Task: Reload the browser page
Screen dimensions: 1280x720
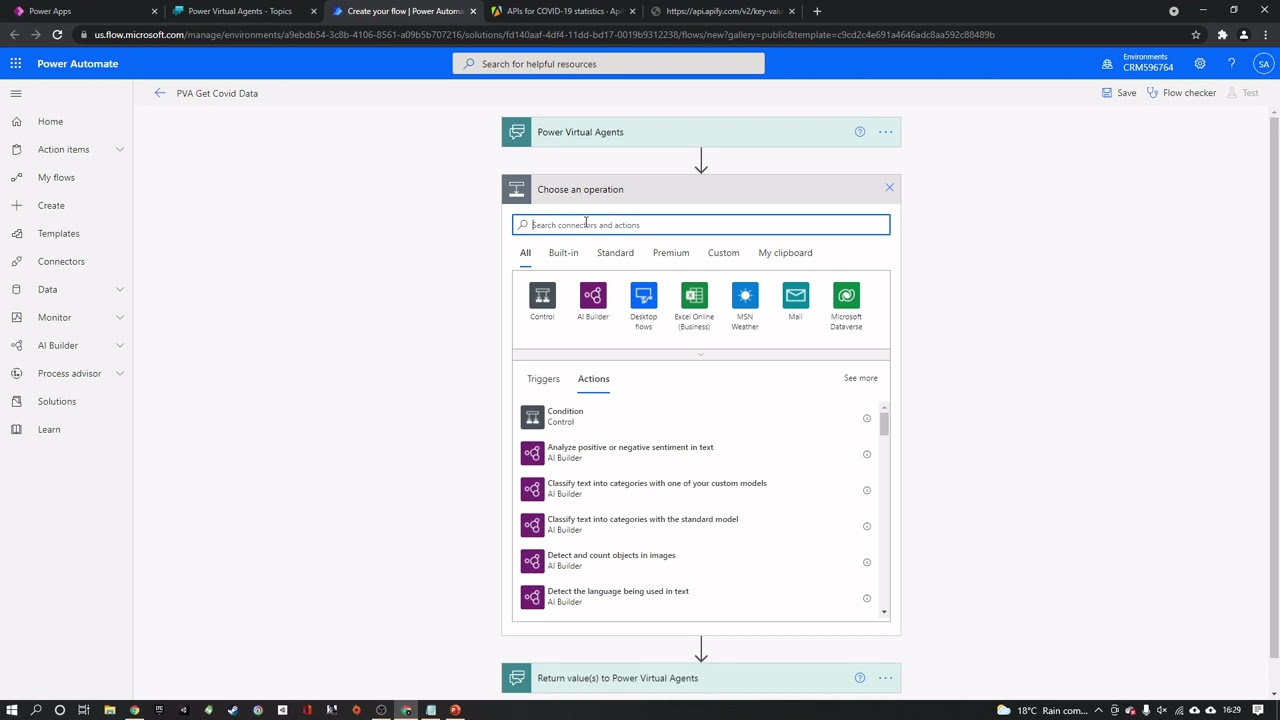Action: pos(57,35)
